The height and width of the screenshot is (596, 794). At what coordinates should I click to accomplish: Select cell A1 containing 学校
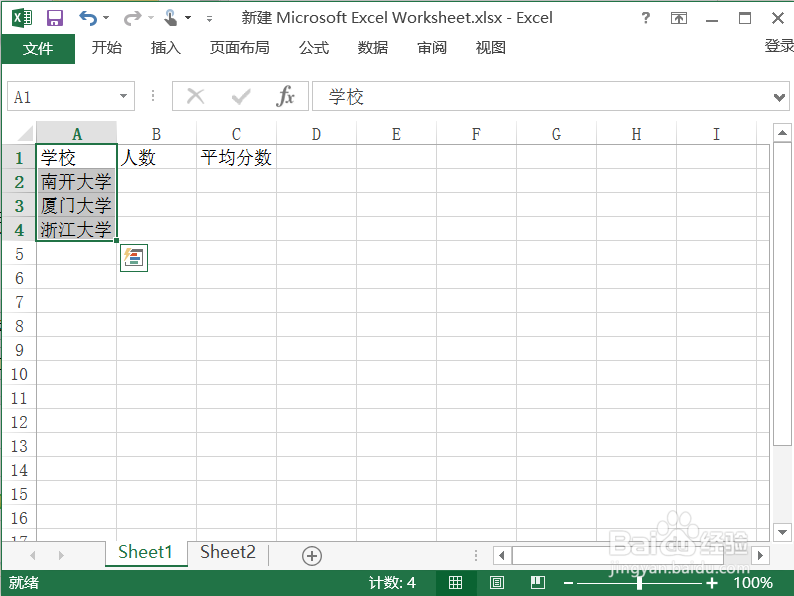(x=76, y=157)
